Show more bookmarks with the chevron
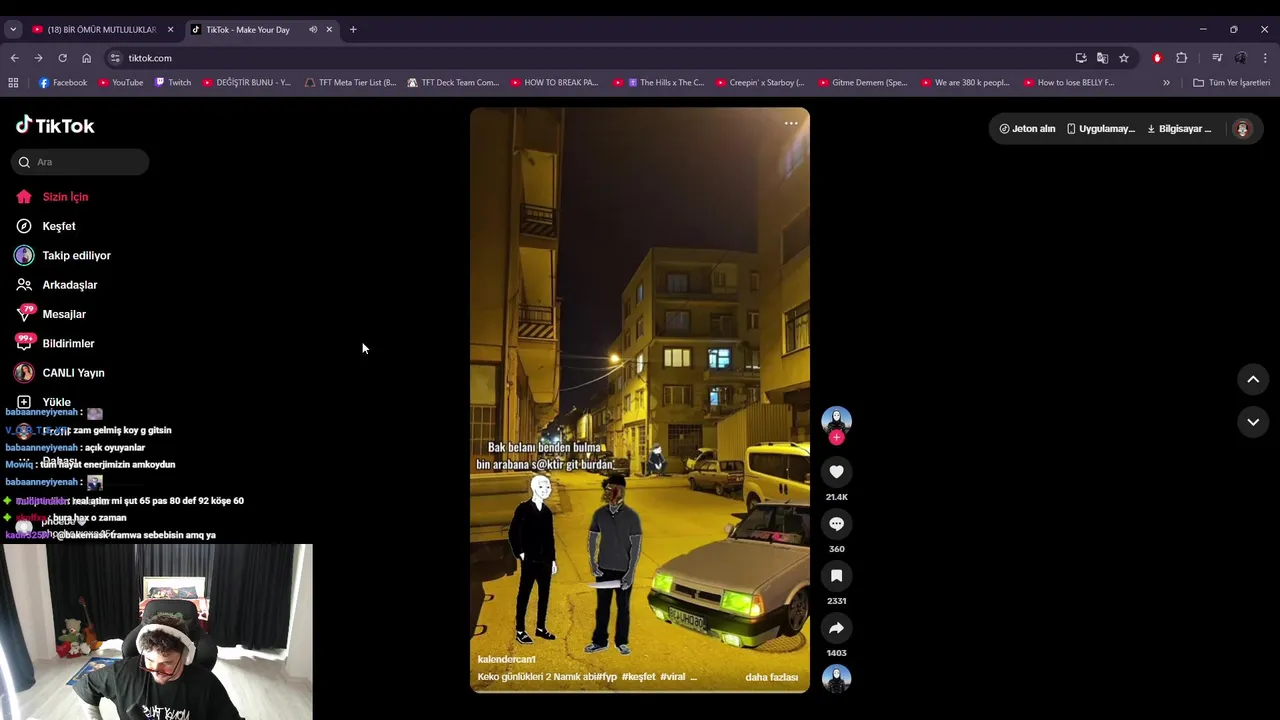The height and width of the screenshot is (720, 1280). [1166, 83]
